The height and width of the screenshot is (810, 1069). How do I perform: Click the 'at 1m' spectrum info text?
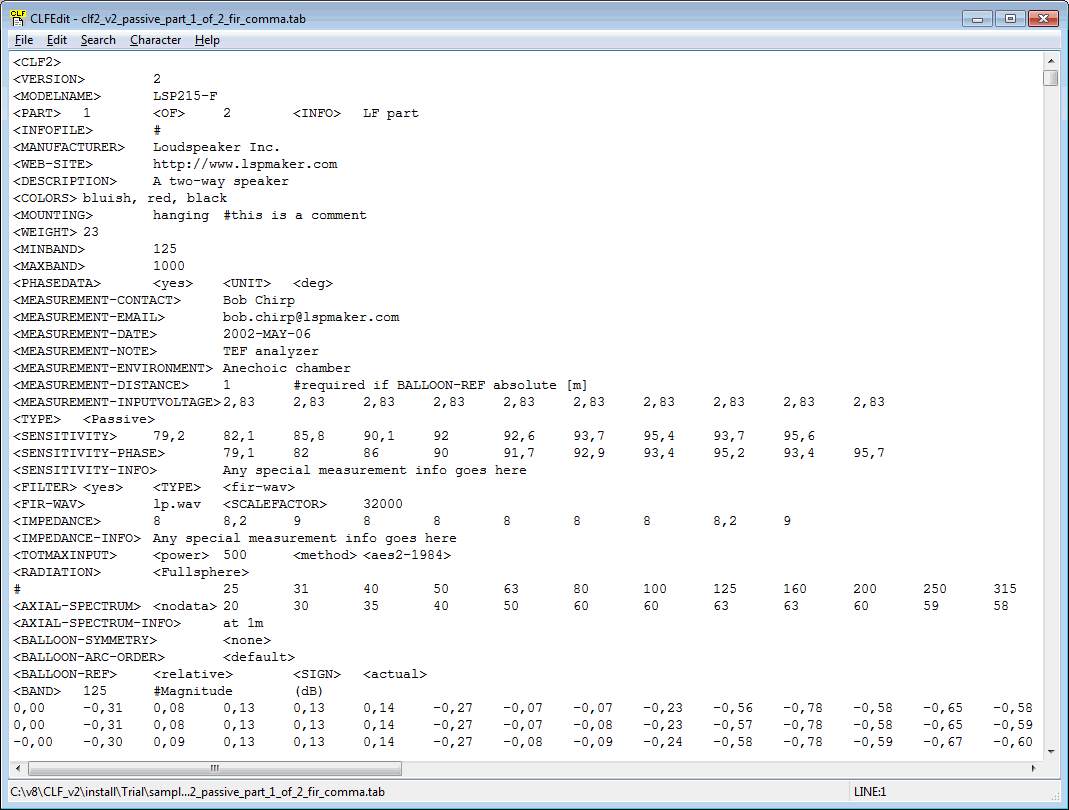[x=243, y=623]
